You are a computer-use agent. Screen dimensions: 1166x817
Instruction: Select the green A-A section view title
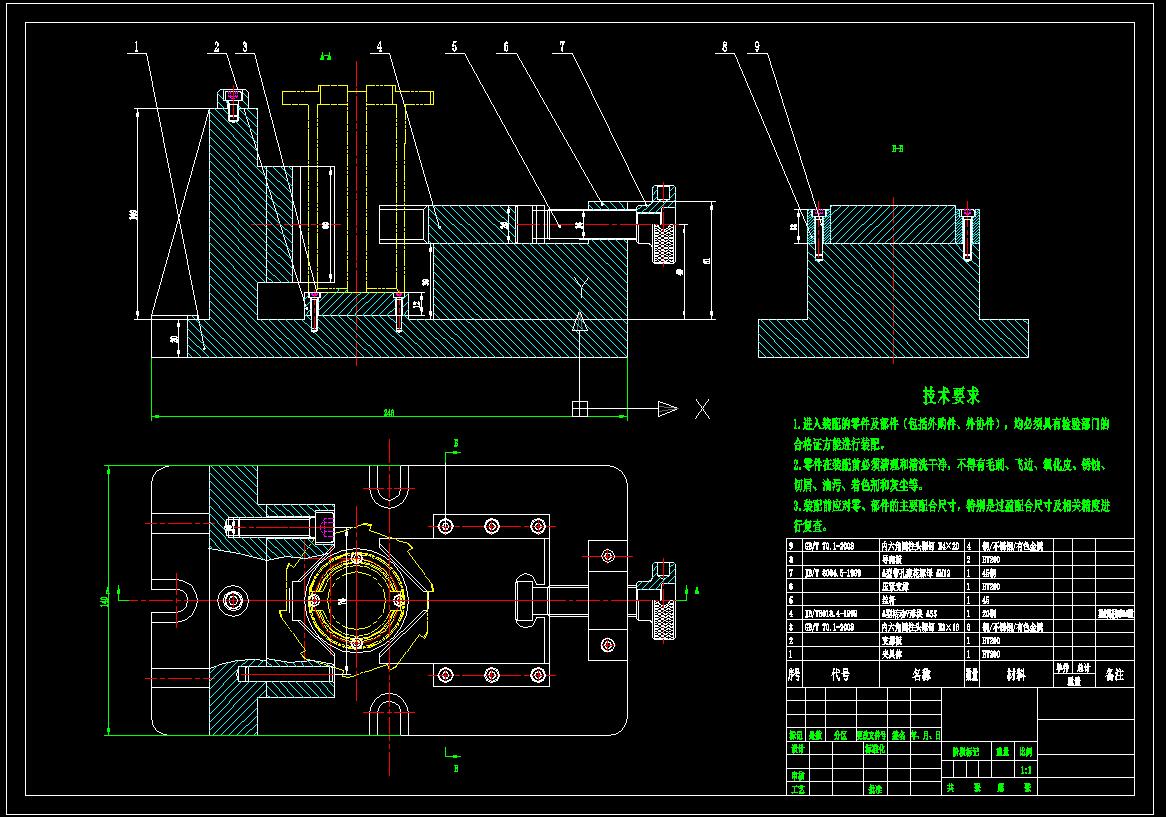coord(325,56)
